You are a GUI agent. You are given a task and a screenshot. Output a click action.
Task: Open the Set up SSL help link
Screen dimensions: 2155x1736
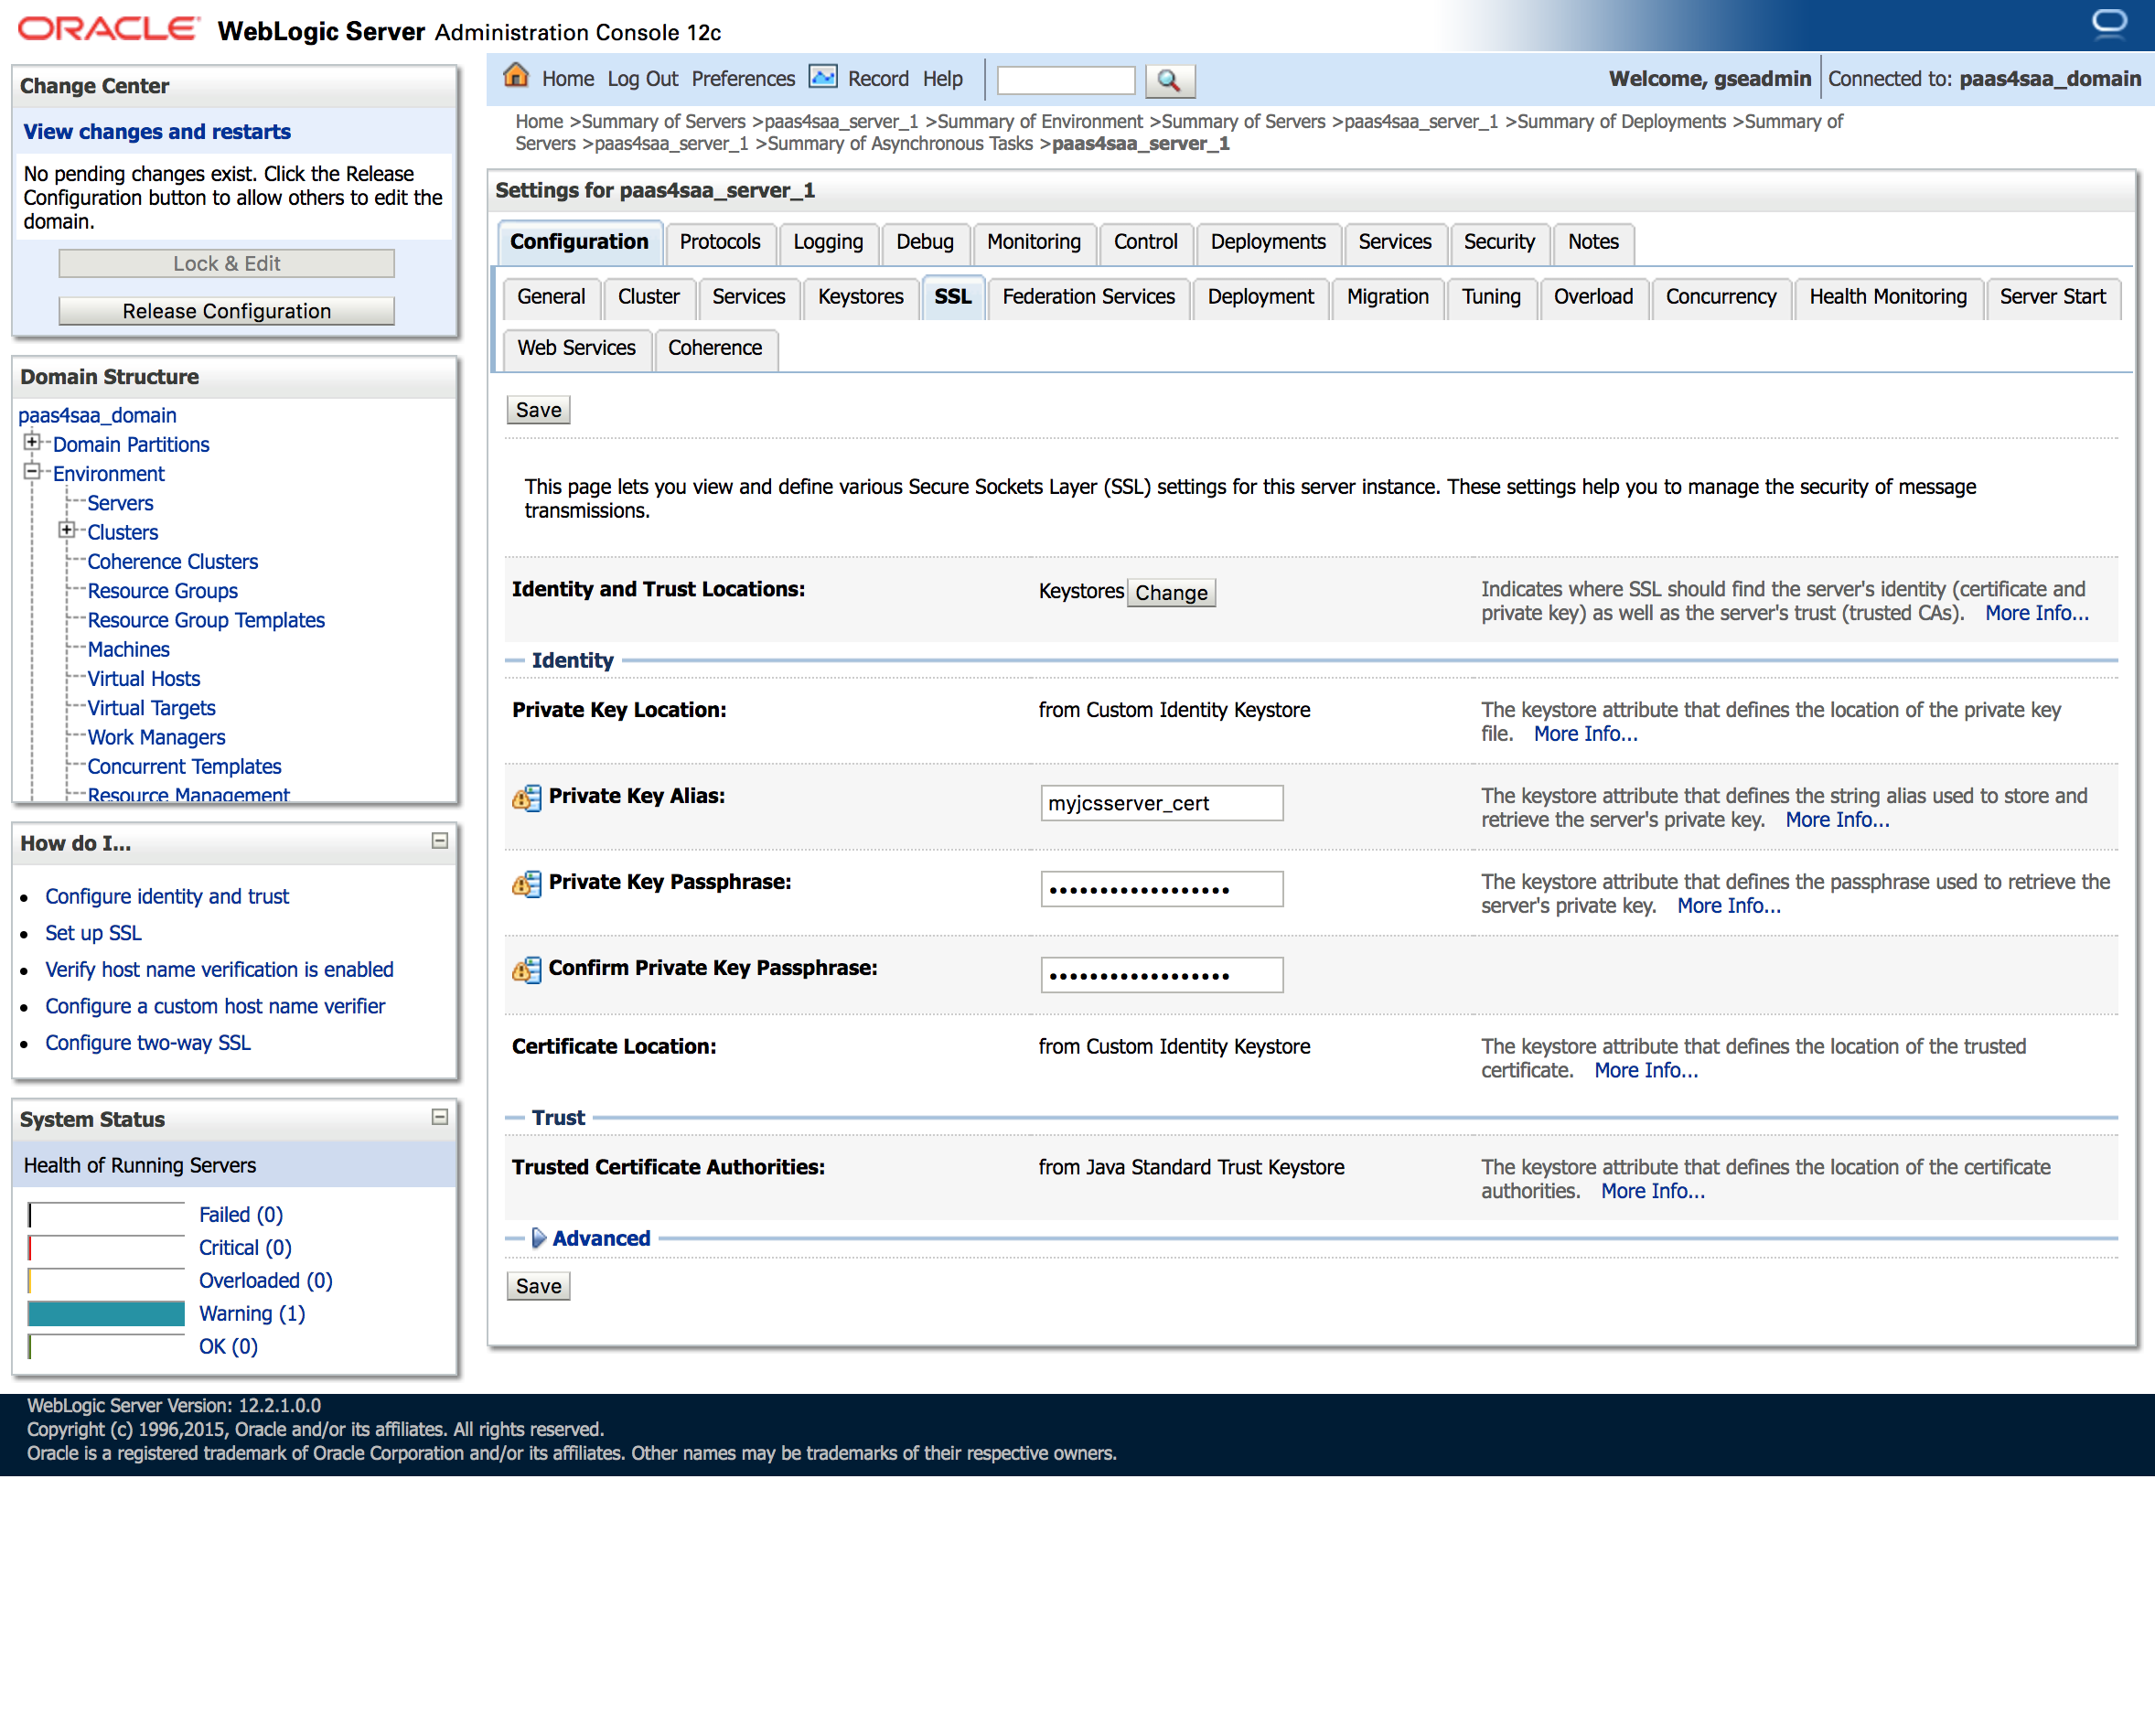click(93, 933)
